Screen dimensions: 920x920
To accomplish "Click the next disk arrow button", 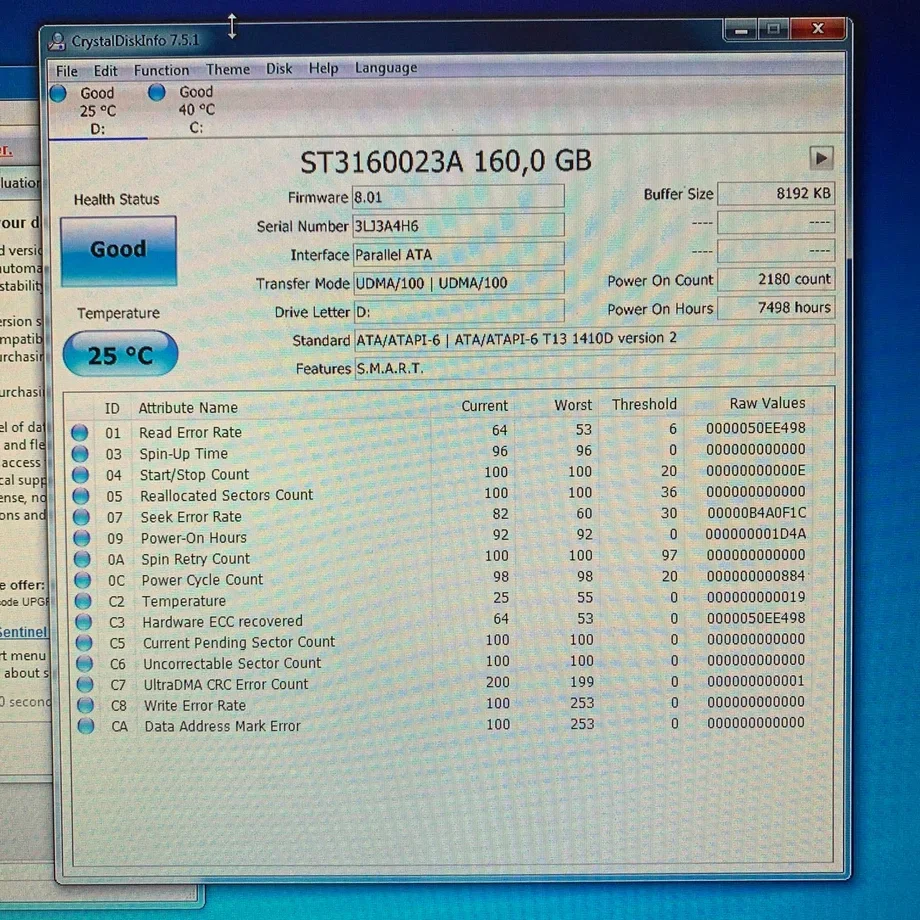I will pyautogui.click(x=821, y=158).
